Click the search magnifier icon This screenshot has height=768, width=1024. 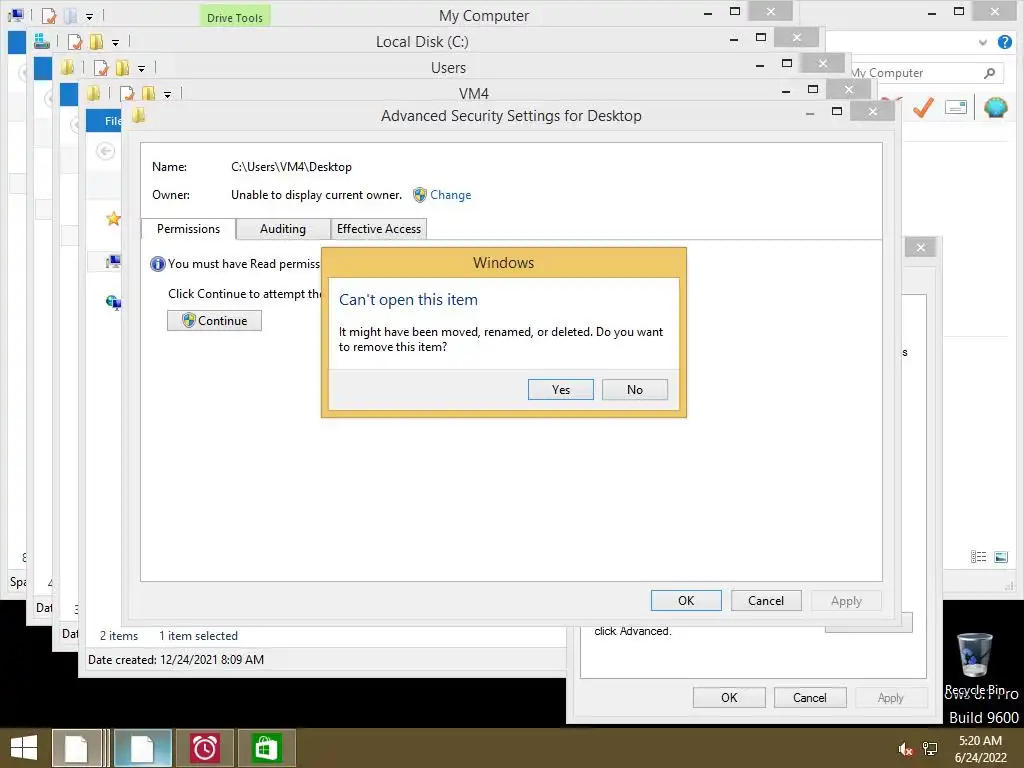[990, 73]
